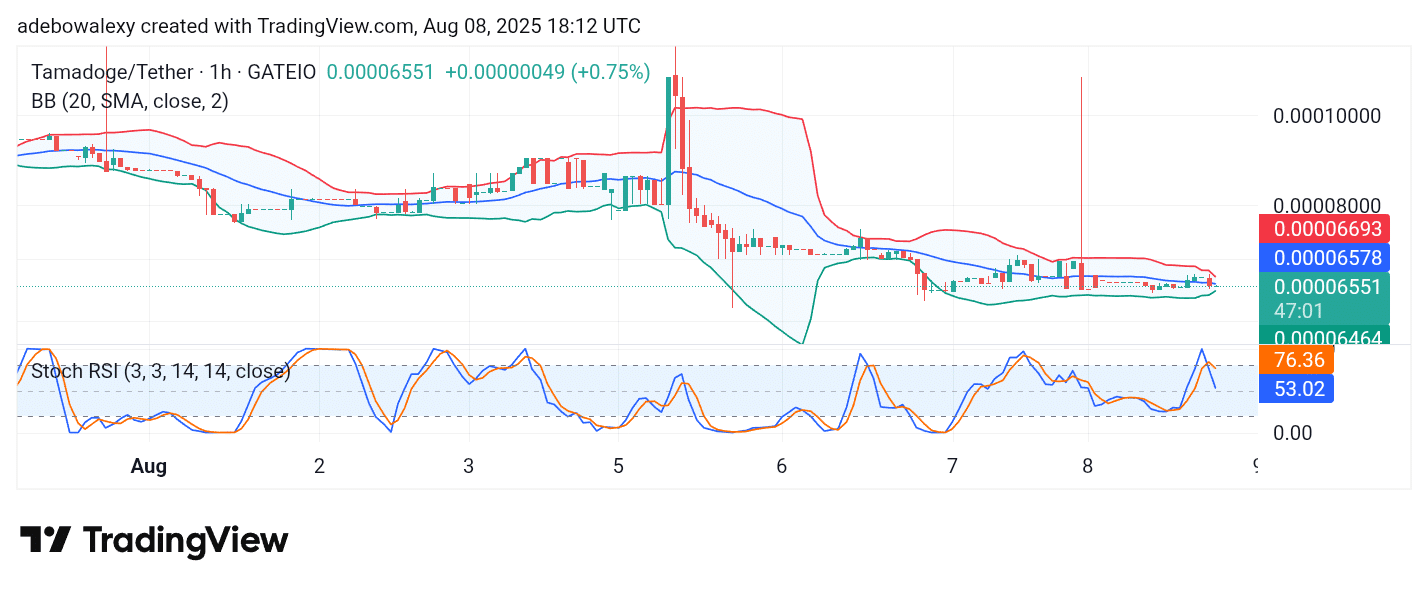Click the 6 date label on time axis
Screen dimensions: 1428x591
point(781,466)
